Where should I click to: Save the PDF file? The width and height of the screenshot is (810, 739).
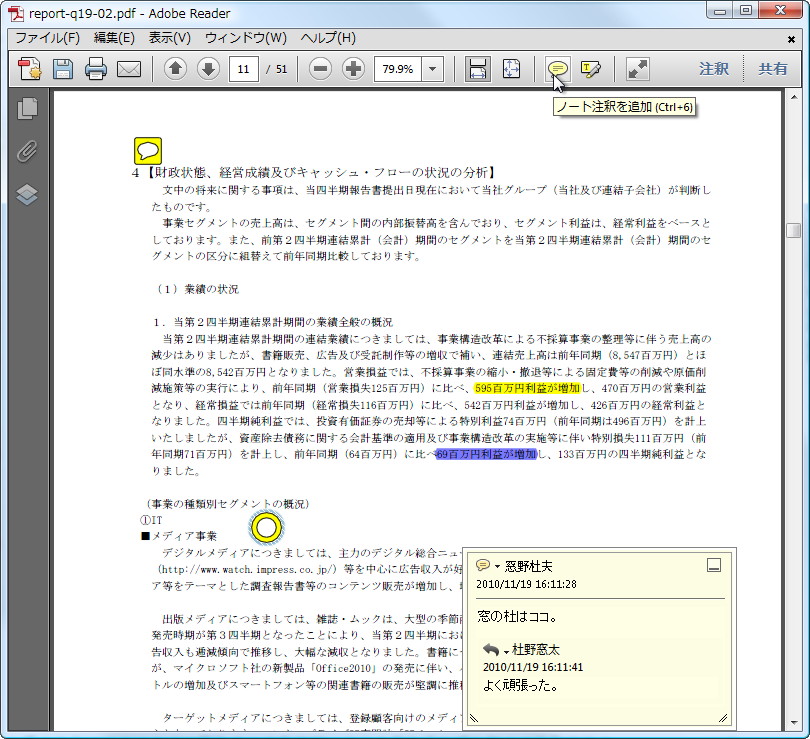pyautogui.click(x=61, y=69)
